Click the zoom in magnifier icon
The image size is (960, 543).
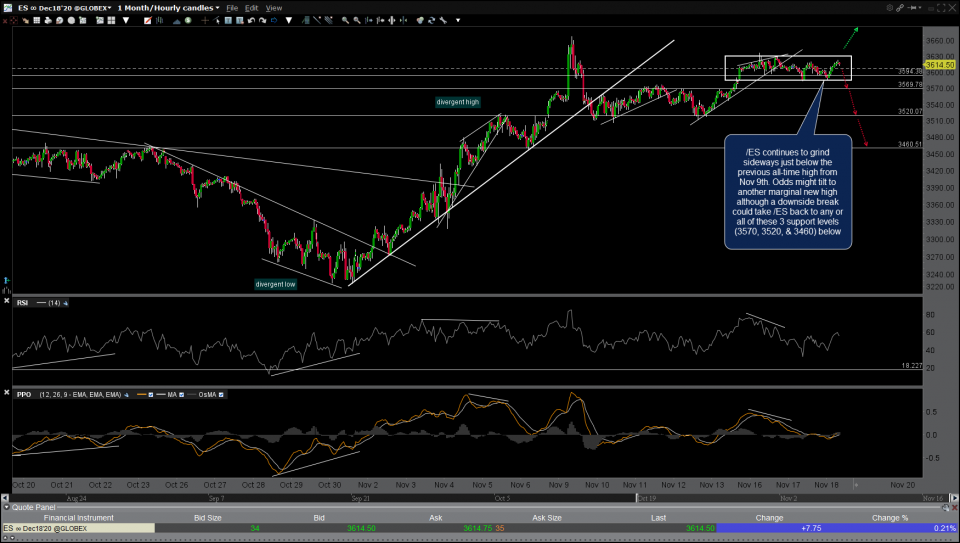pyautogui.click(x=345, y=20)
